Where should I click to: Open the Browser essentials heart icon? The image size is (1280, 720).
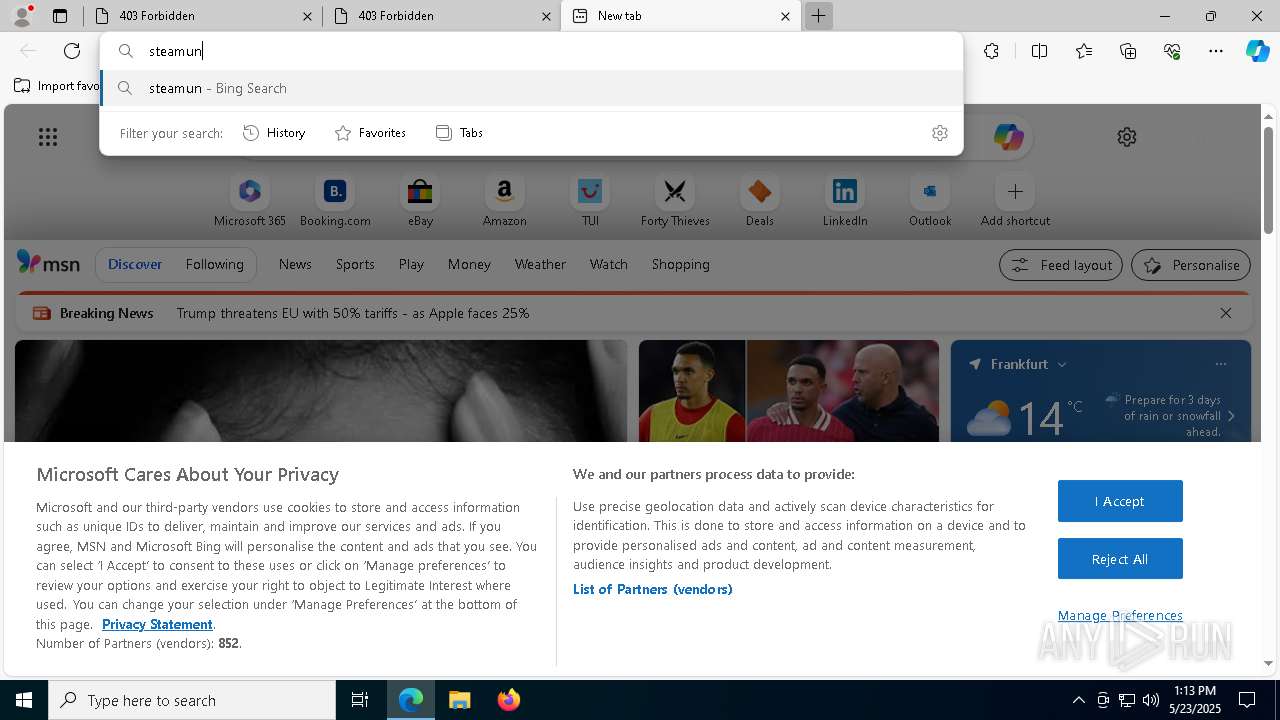[1172, 51]
